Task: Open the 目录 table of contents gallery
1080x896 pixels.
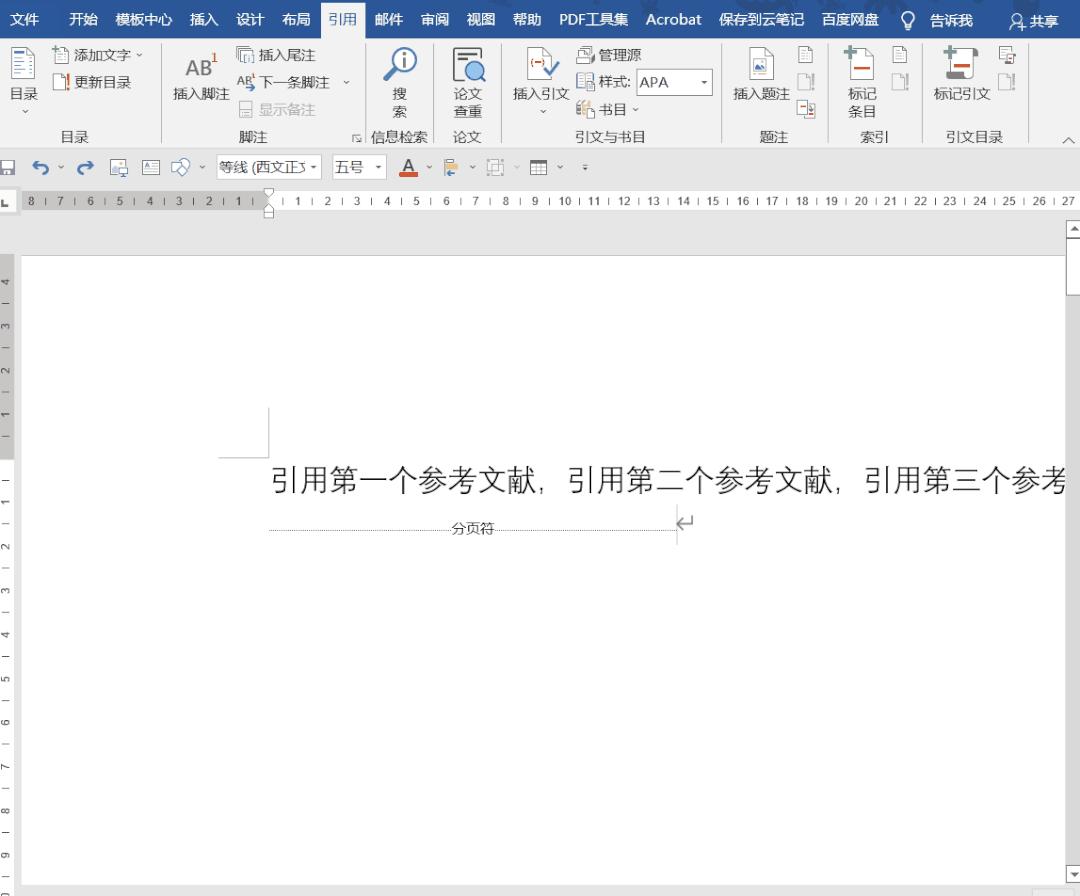Action: tap(22, 82)
